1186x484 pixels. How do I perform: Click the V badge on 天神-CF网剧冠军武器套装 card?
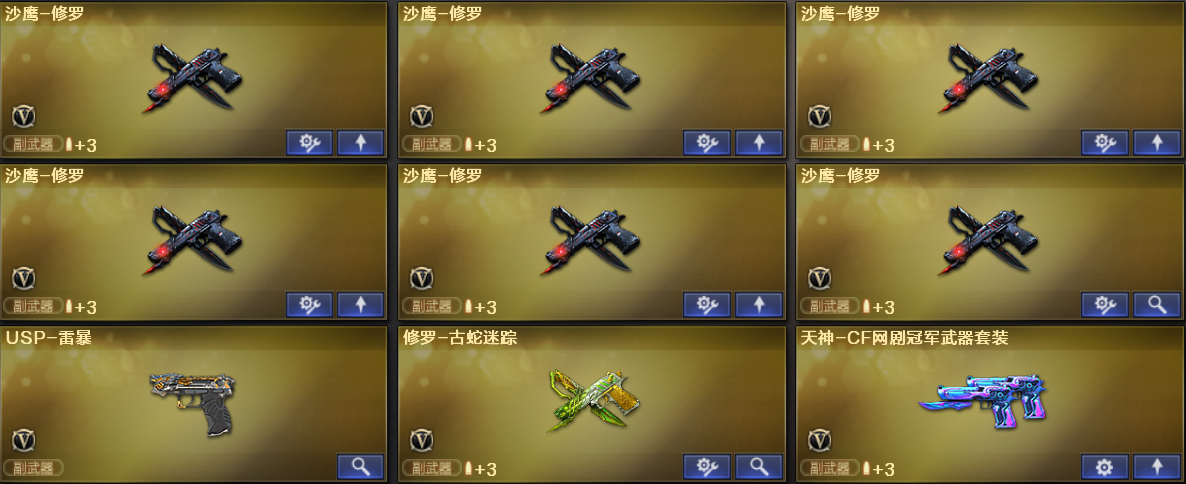coord(820,440)
